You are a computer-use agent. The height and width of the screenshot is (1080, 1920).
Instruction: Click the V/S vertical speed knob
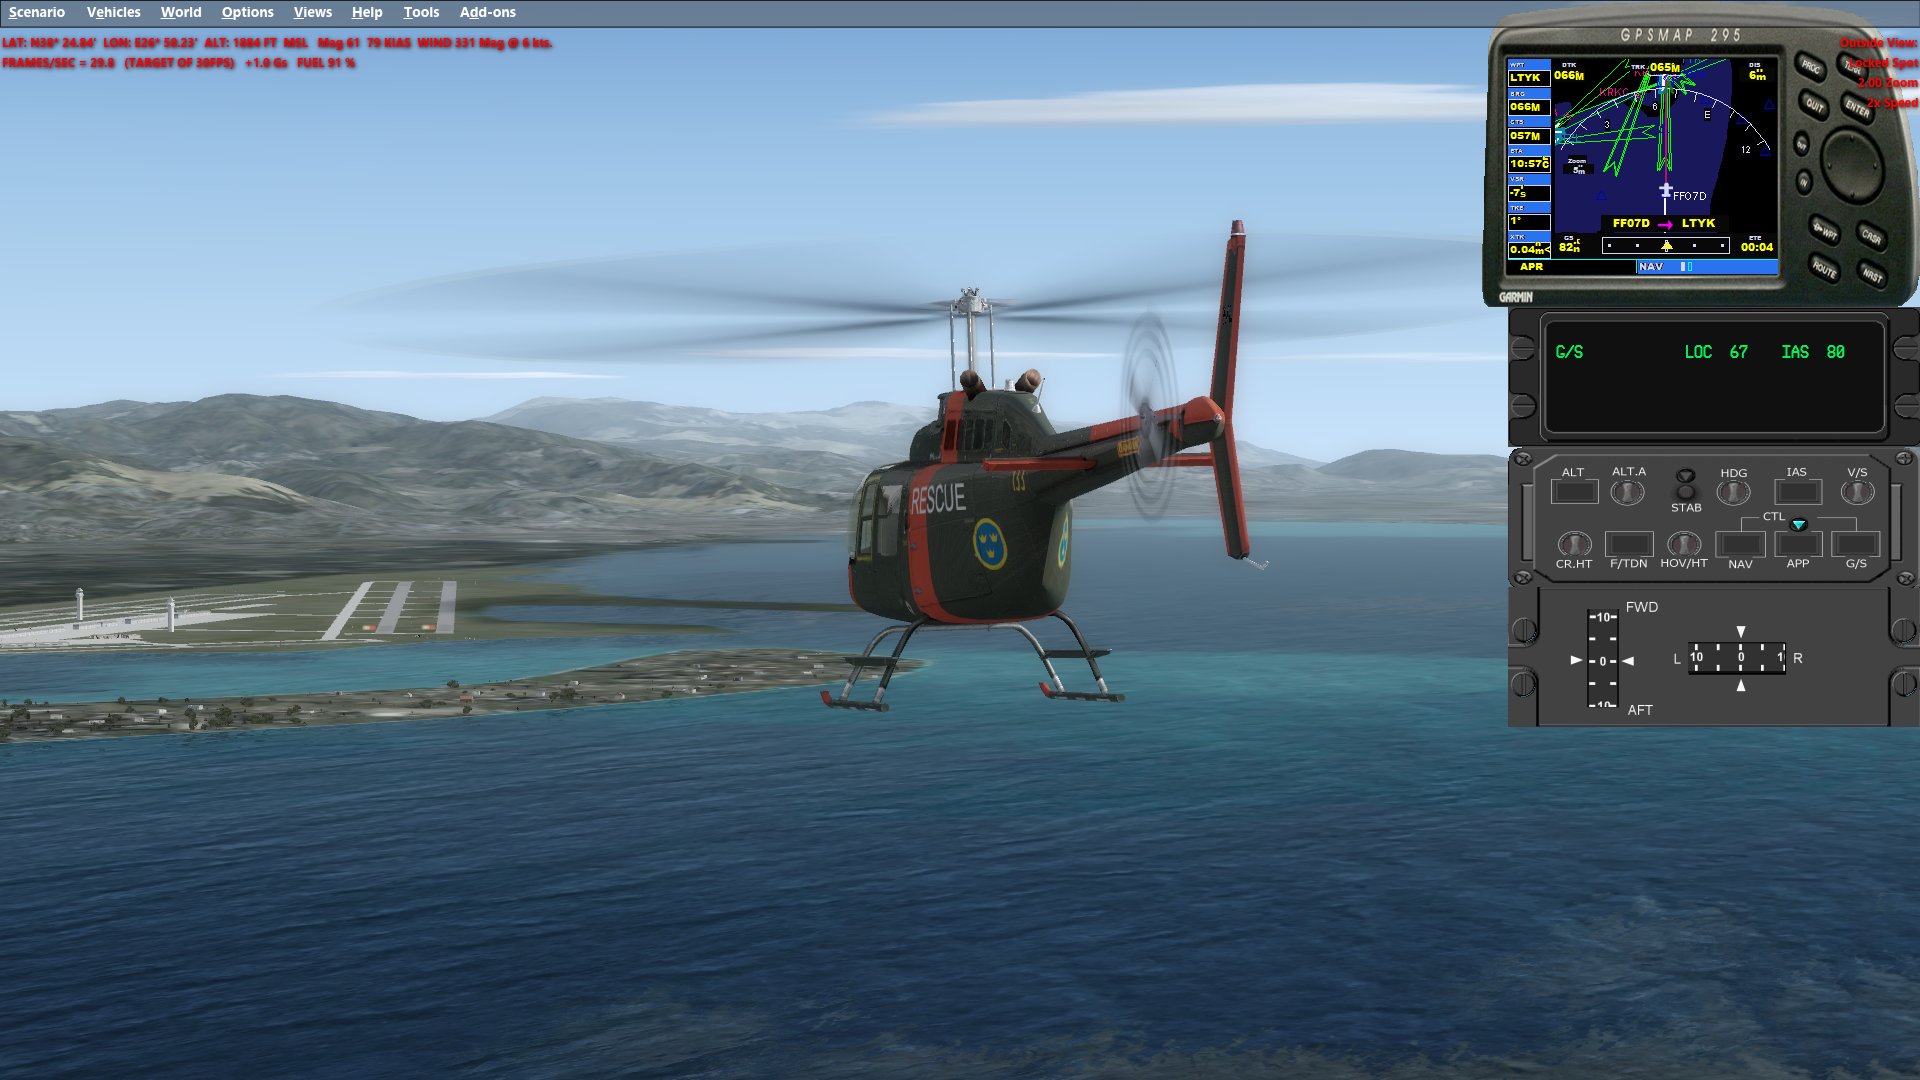coord(1857,492)
